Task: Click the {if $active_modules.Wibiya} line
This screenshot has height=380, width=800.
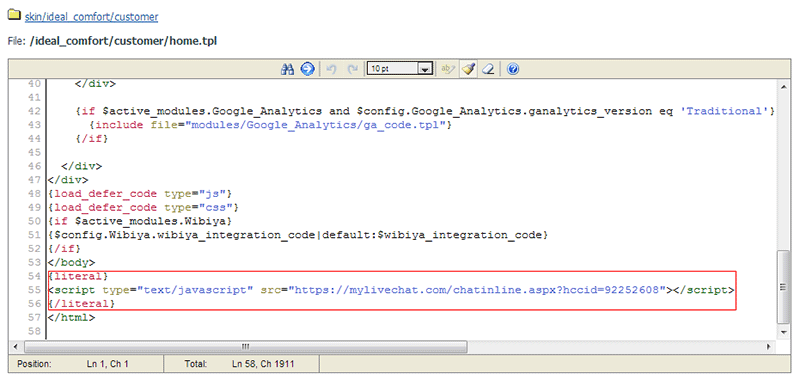Action: [x=141, y=221]
